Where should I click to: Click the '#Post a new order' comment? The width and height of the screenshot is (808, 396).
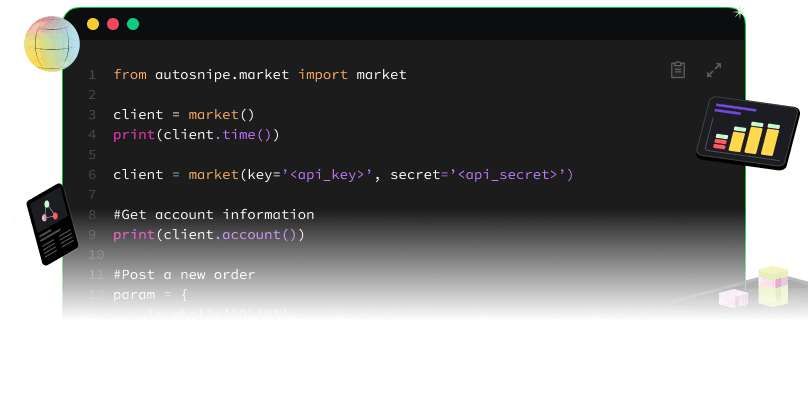click(184, 274)
